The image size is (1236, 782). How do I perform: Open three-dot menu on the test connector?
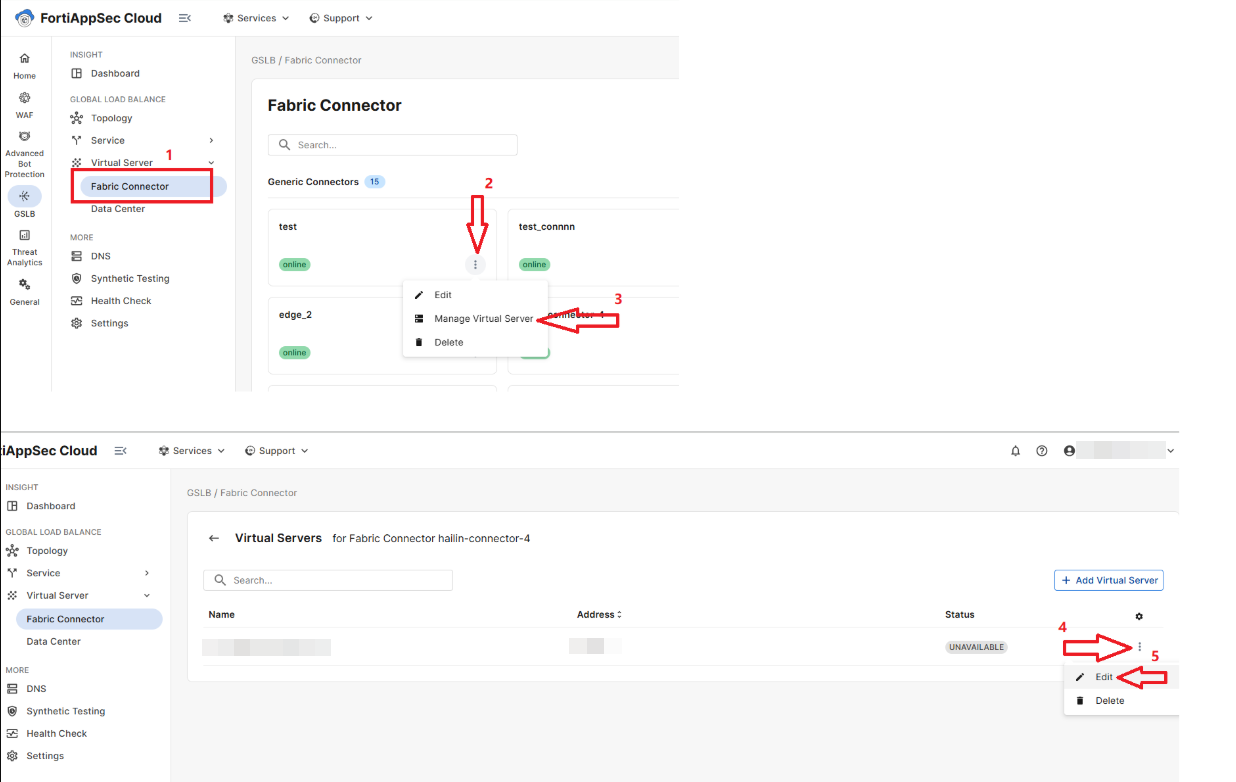pyautogui.click(x=476, y=265)
